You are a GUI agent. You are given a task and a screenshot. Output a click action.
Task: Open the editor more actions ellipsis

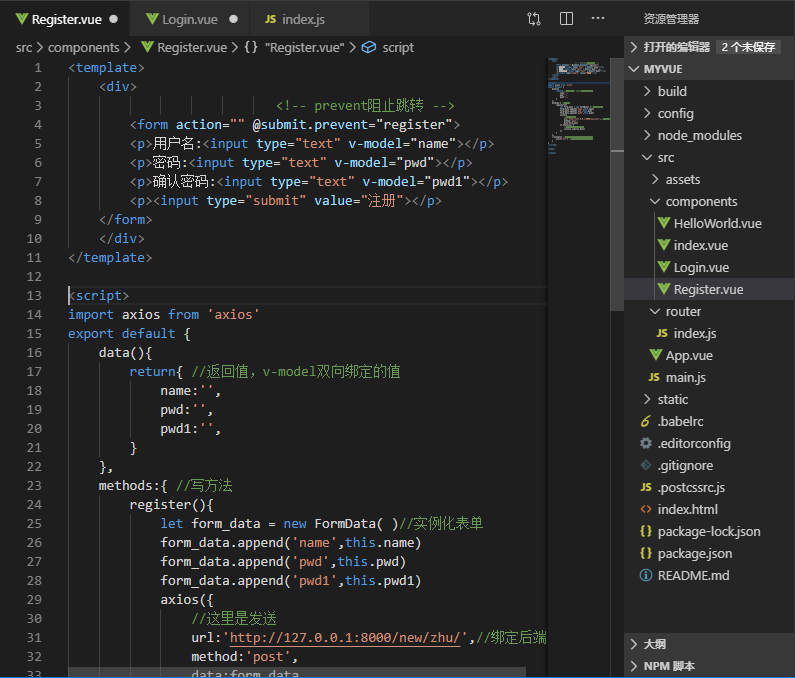[598, 19]
